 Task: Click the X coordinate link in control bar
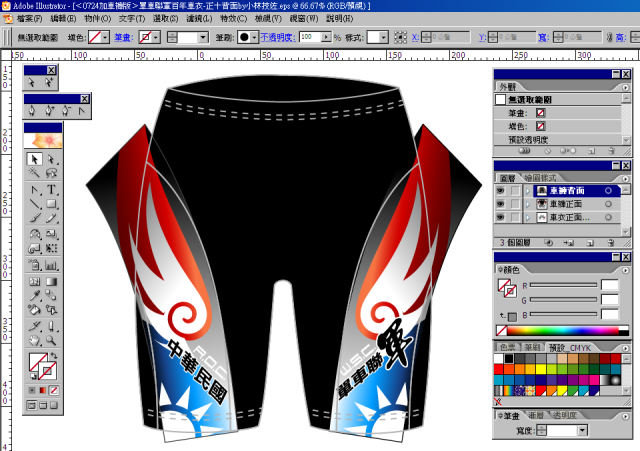pyautogui.click(x=415, y=37)
